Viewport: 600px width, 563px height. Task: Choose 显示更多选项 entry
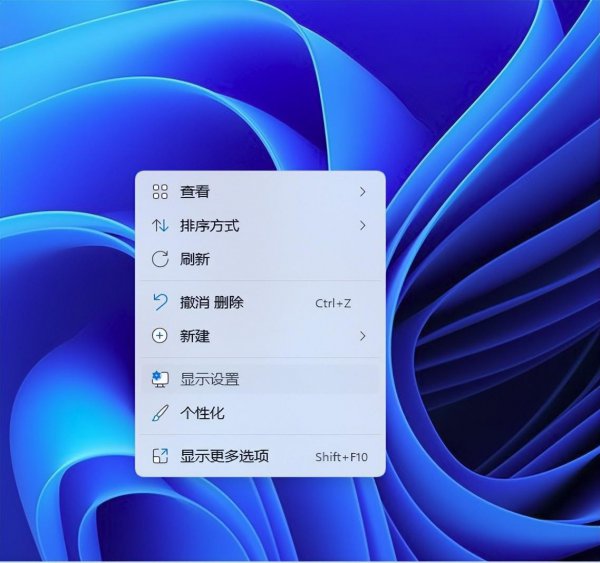click(x=260, y=456)
